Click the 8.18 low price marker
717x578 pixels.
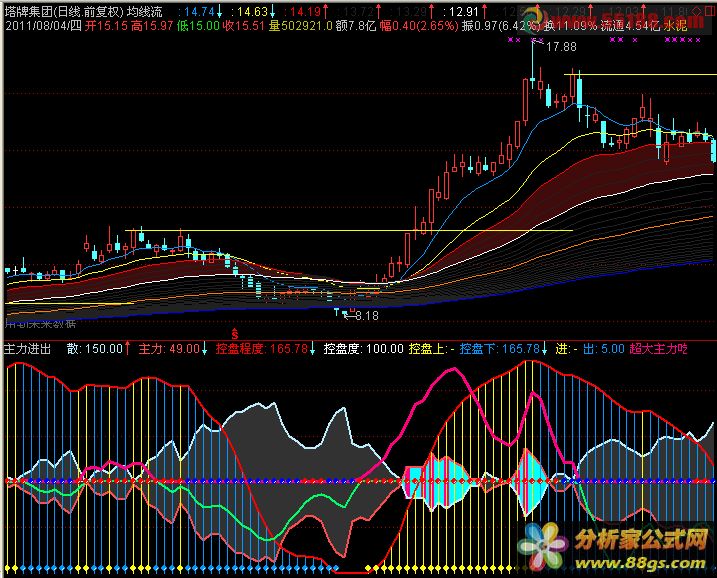coord(367,316)
